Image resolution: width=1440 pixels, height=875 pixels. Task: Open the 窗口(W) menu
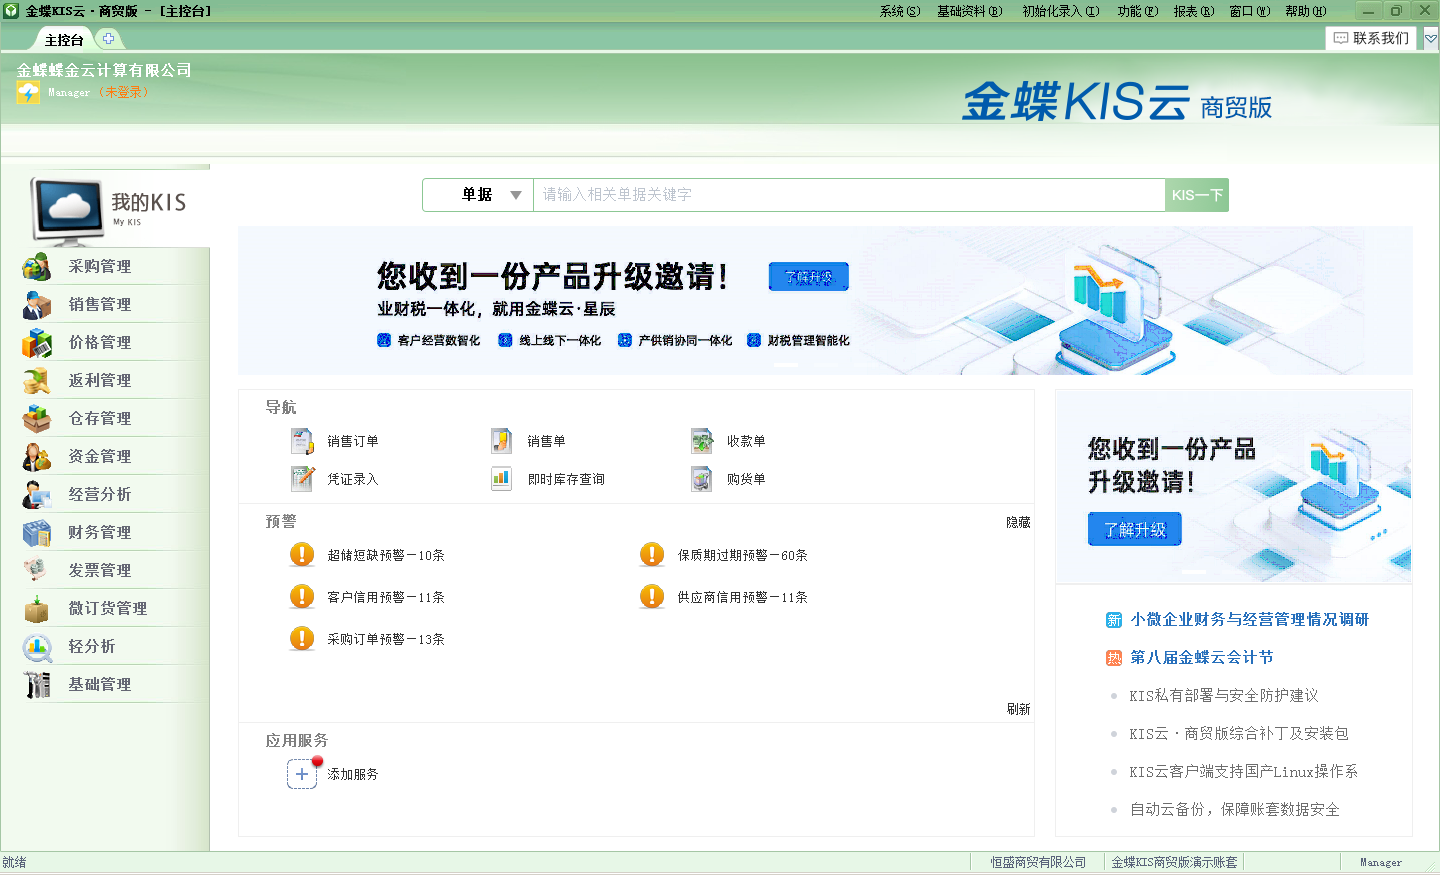coord(1249,11)
